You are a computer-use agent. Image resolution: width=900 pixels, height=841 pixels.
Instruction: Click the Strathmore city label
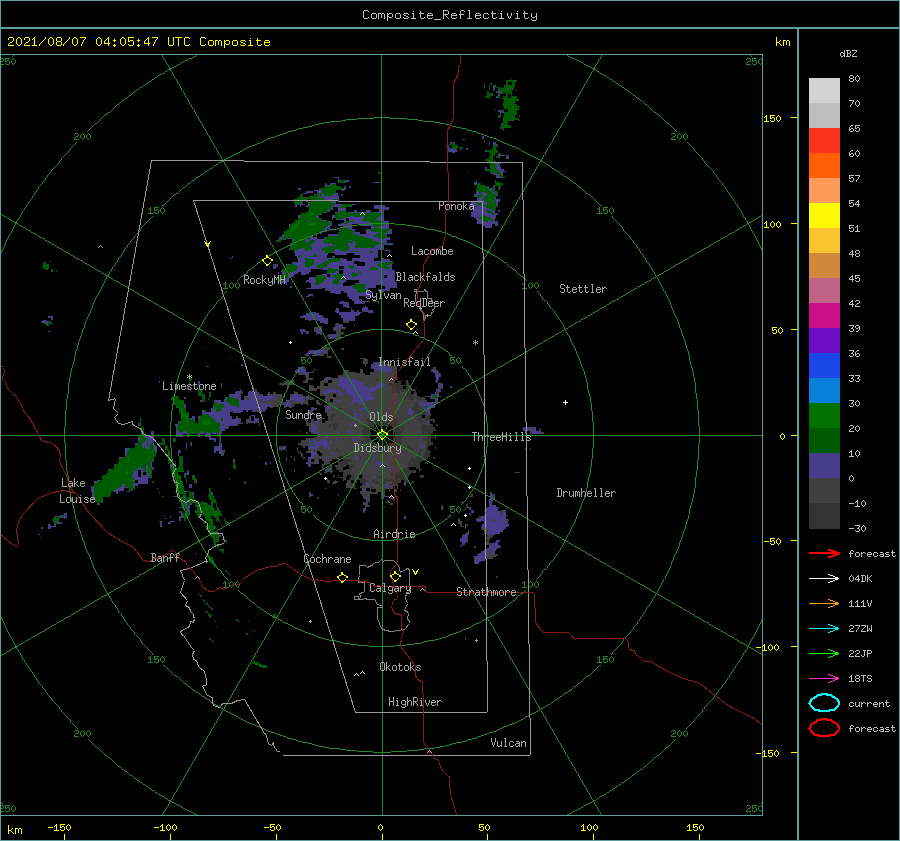point(486,592)
